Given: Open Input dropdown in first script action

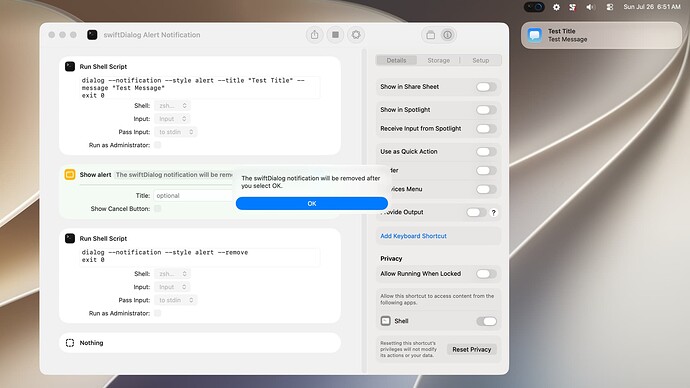Looking at the screenshot, I should click(172, 119).
